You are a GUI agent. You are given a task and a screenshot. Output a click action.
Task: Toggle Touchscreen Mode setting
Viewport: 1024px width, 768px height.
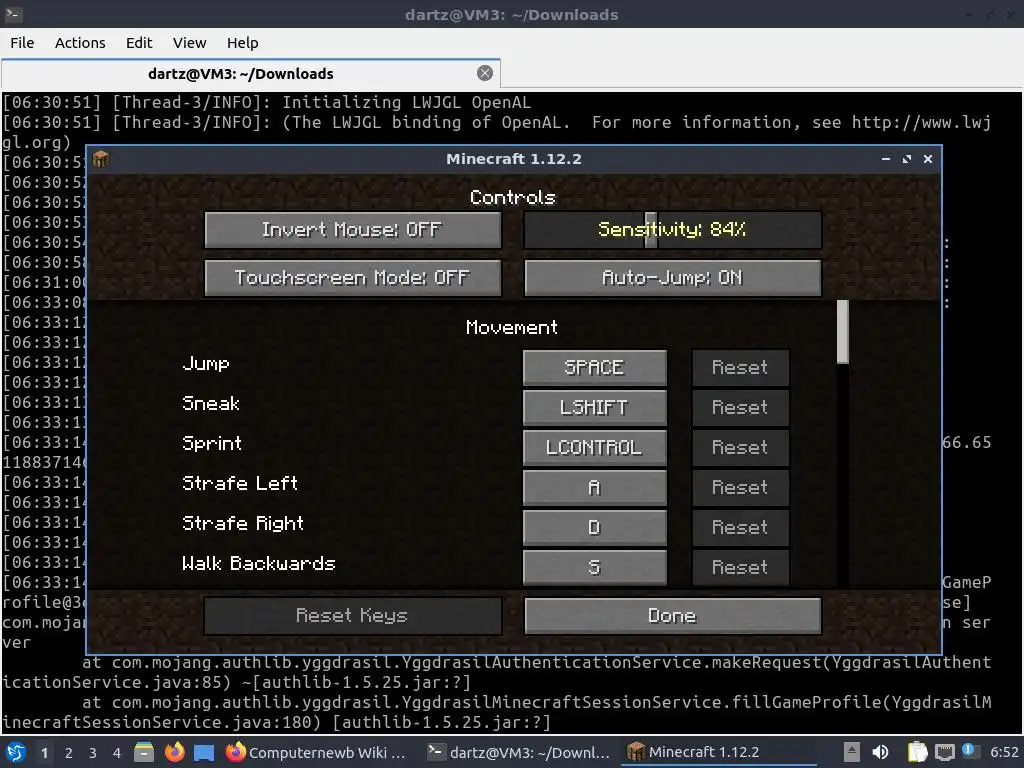coord(353,278)
